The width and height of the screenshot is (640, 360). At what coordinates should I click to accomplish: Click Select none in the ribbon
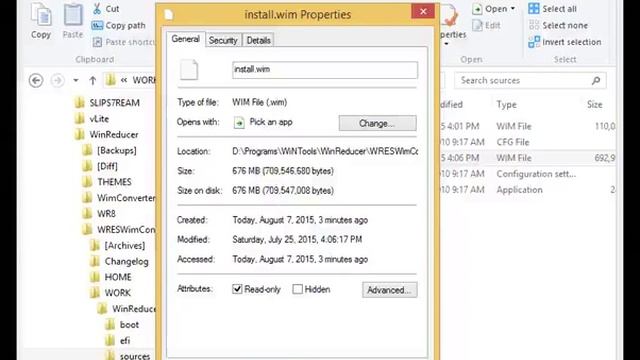[x=558, y=25]
